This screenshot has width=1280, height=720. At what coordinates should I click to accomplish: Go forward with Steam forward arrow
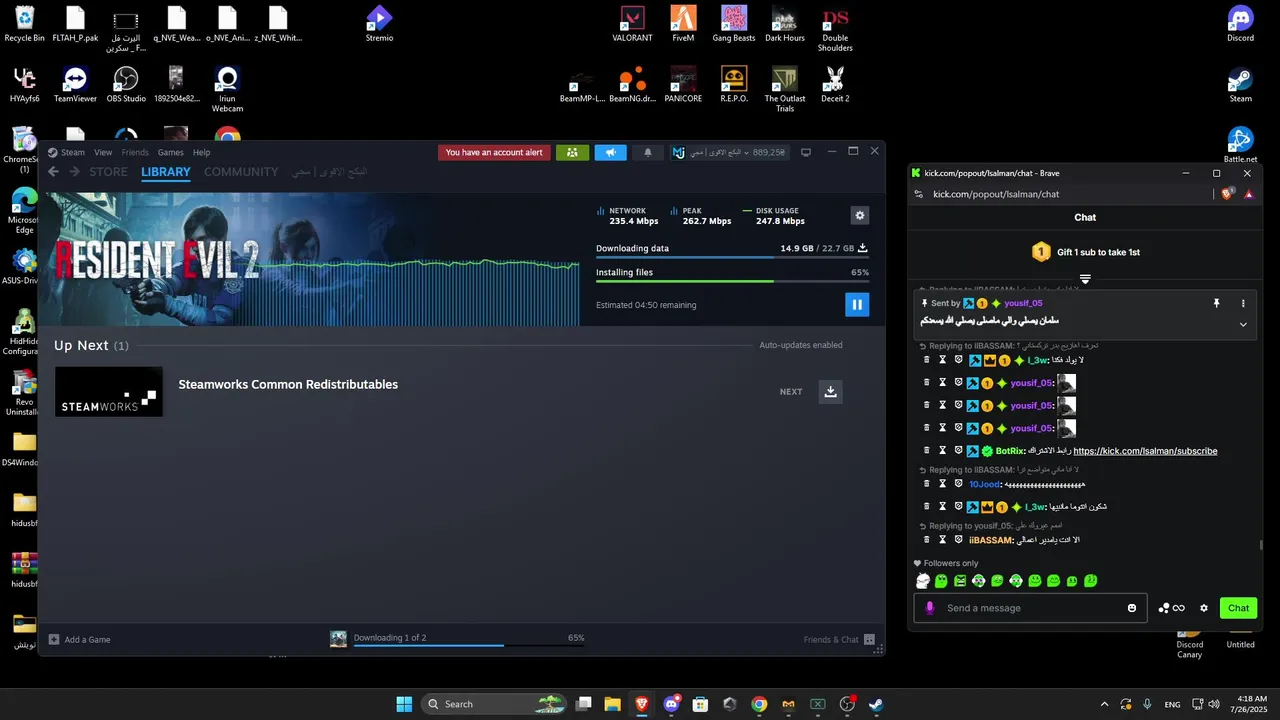pos(75,172)
